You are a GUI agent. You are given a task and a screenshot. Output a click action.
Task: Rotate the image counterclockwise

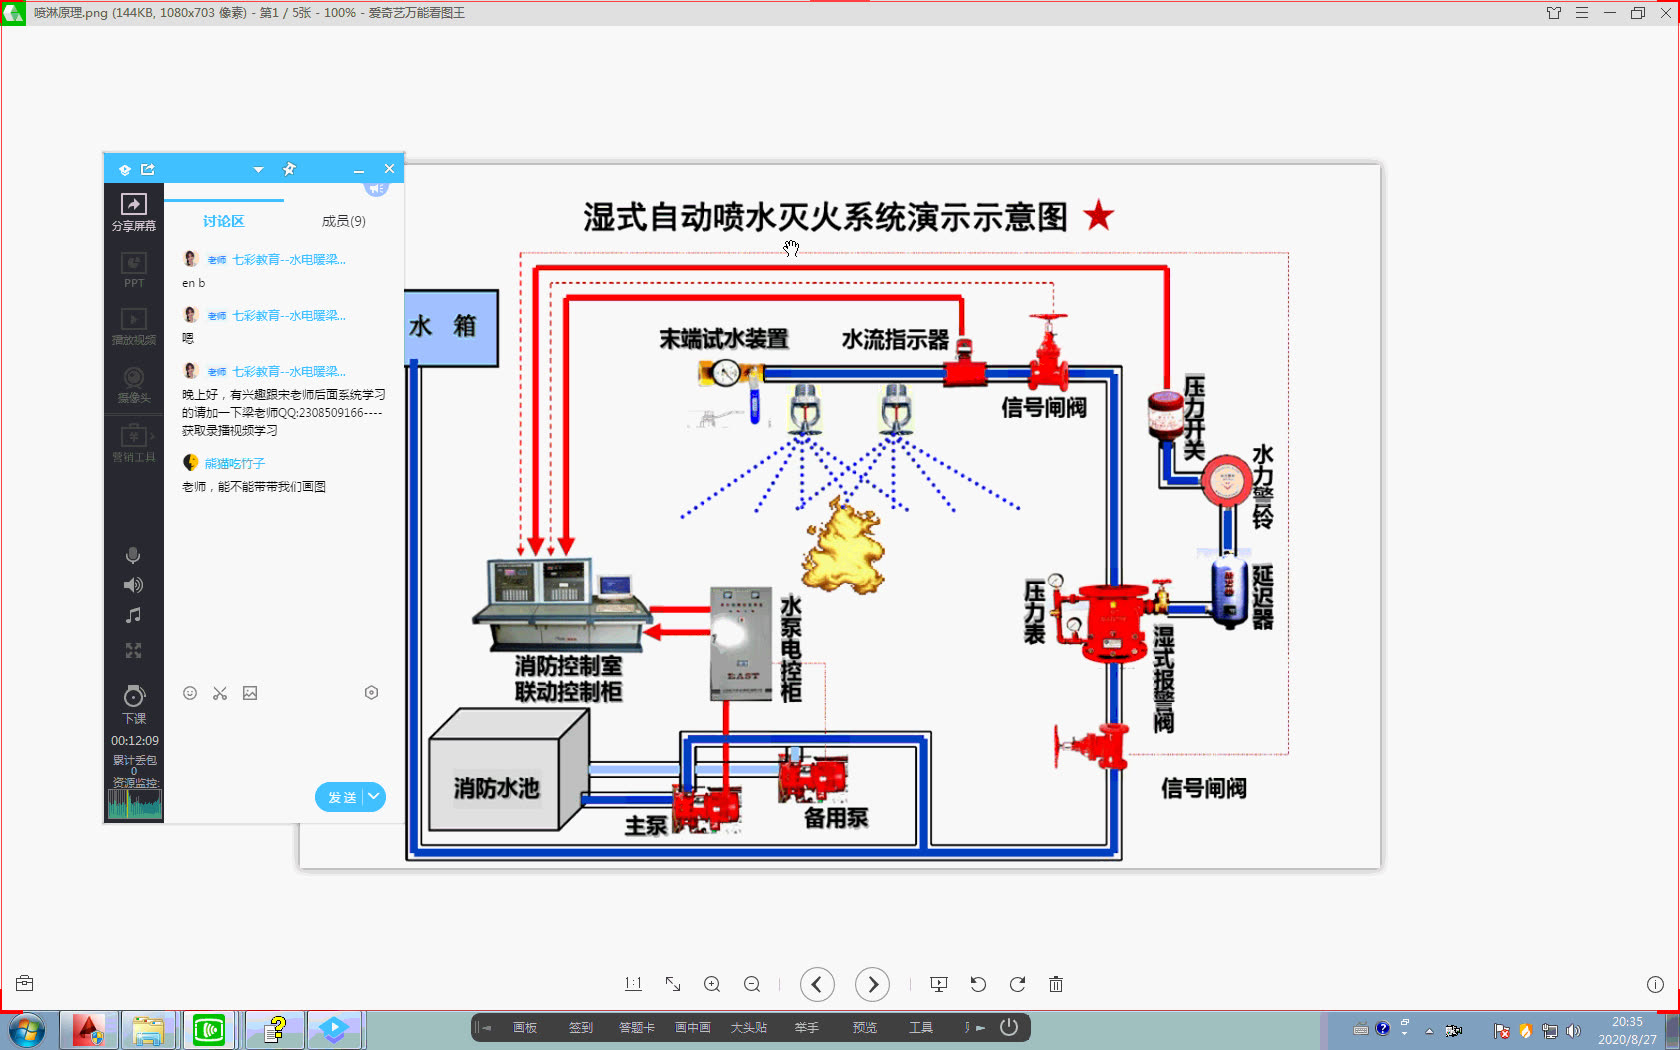[x=978, y=984]
